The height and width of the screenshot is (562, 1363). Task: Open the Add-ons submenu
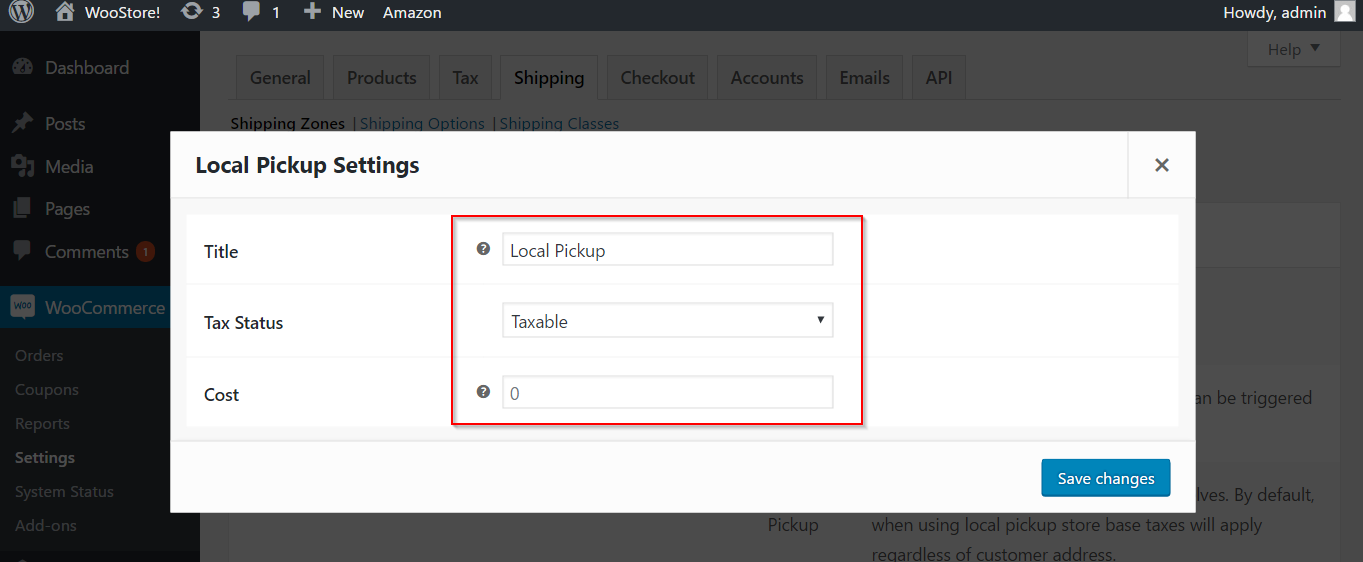pyautogui.click(x=46, y=526)
